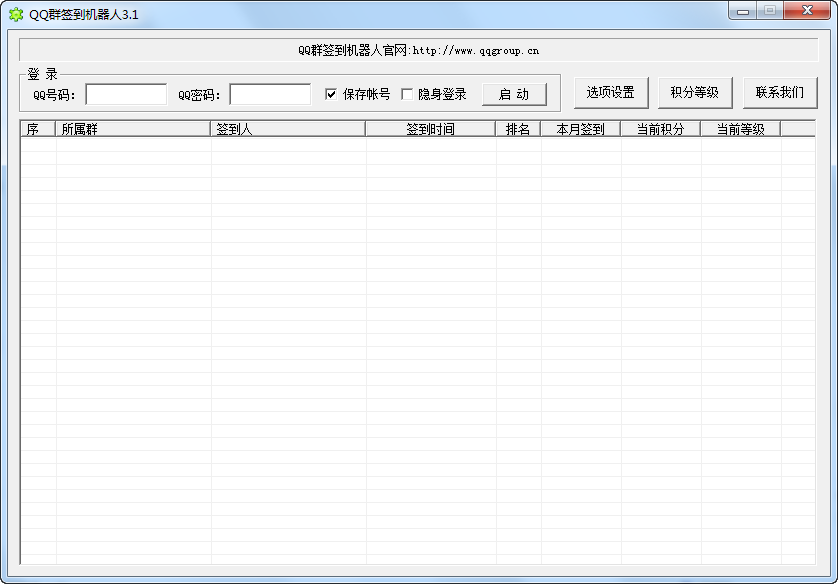Sort by the 本月签到 column header
838x584 pixels.
coord(580,129)
